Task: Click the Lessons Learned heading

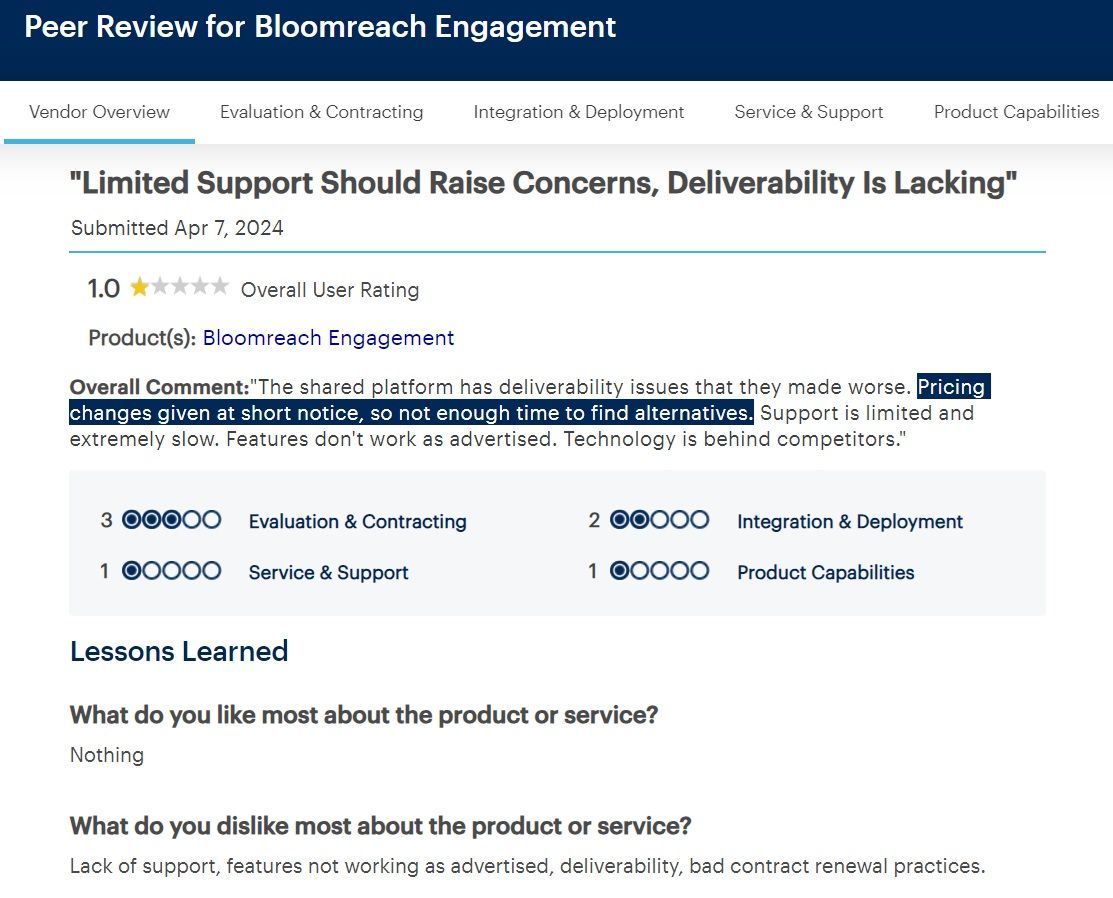Action: [x=179, y=651]
